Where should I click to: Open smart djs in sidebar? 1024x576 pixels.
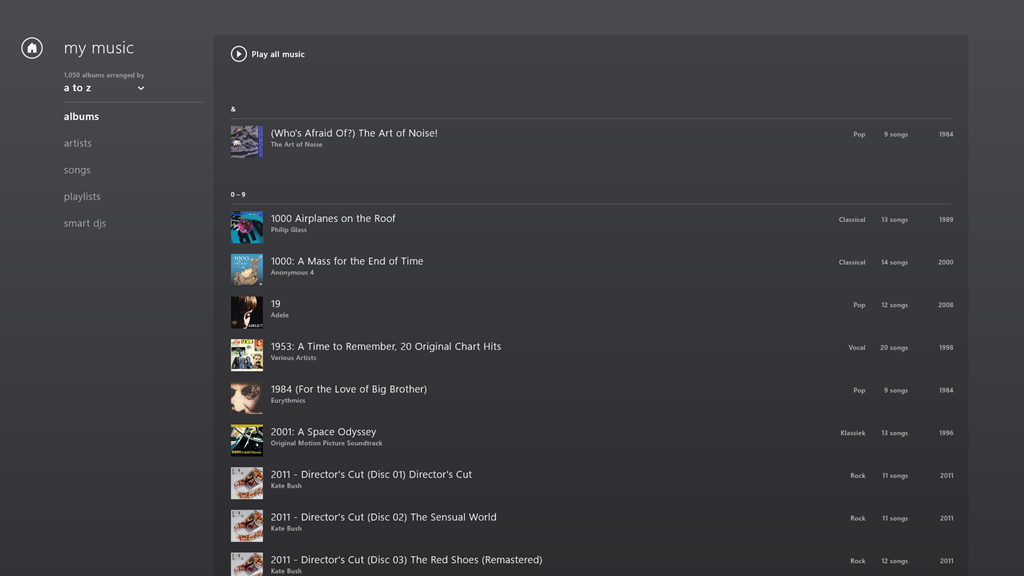point(85,224)
